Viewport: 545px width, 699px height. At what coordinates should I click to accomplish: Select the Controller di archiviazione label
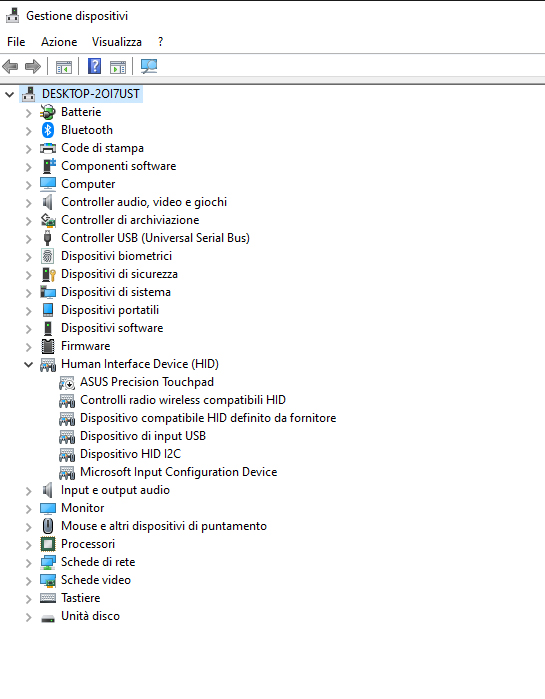coord(130,220)
